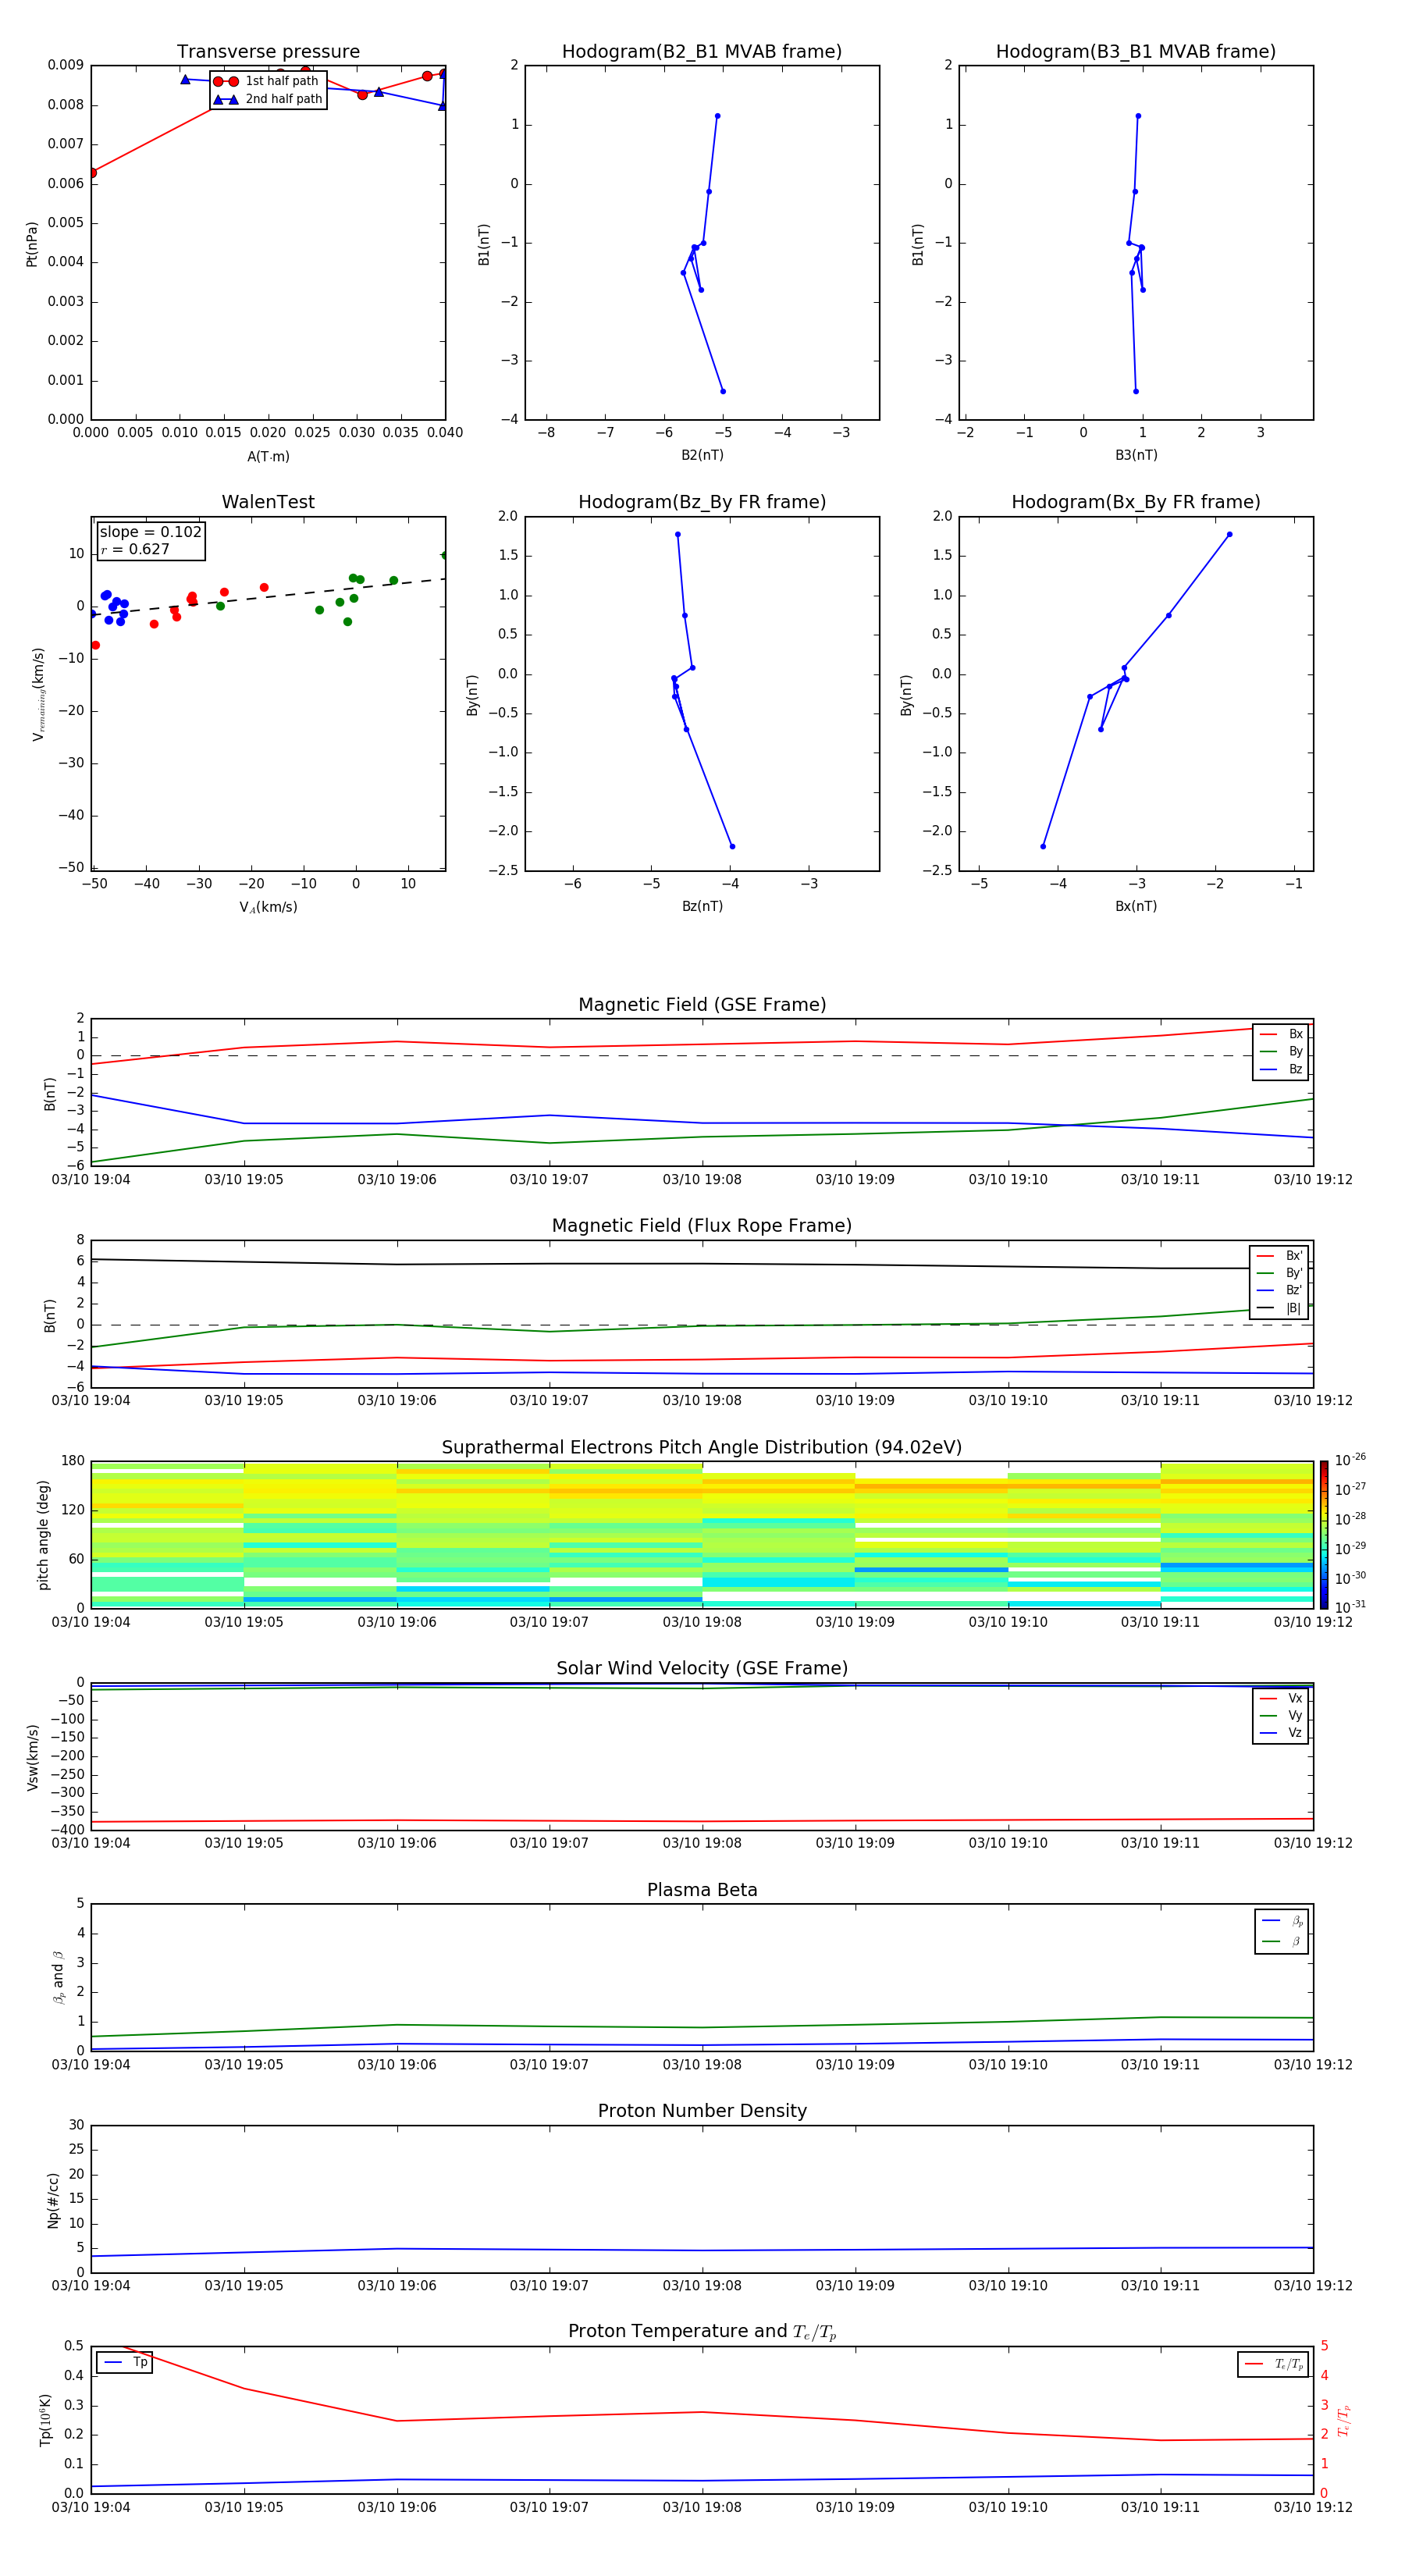Viewport: 1405px width, 2576px height.
Task: Click the pitch angle spectrogram heat map
Action: pyautogui.click(x=702, y=1535)
